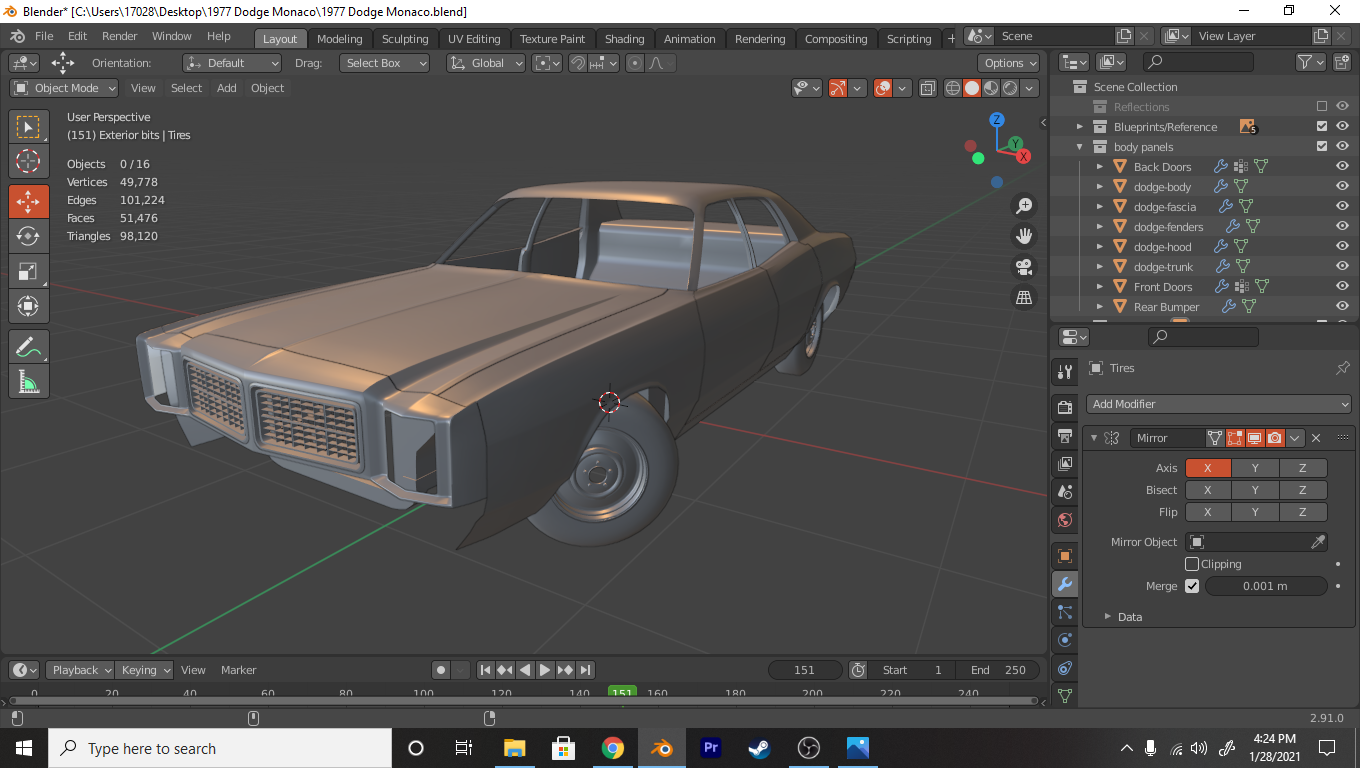Choose the Rotate tool
This screenshot has width=1360, height=768.
tap(29, 236)
